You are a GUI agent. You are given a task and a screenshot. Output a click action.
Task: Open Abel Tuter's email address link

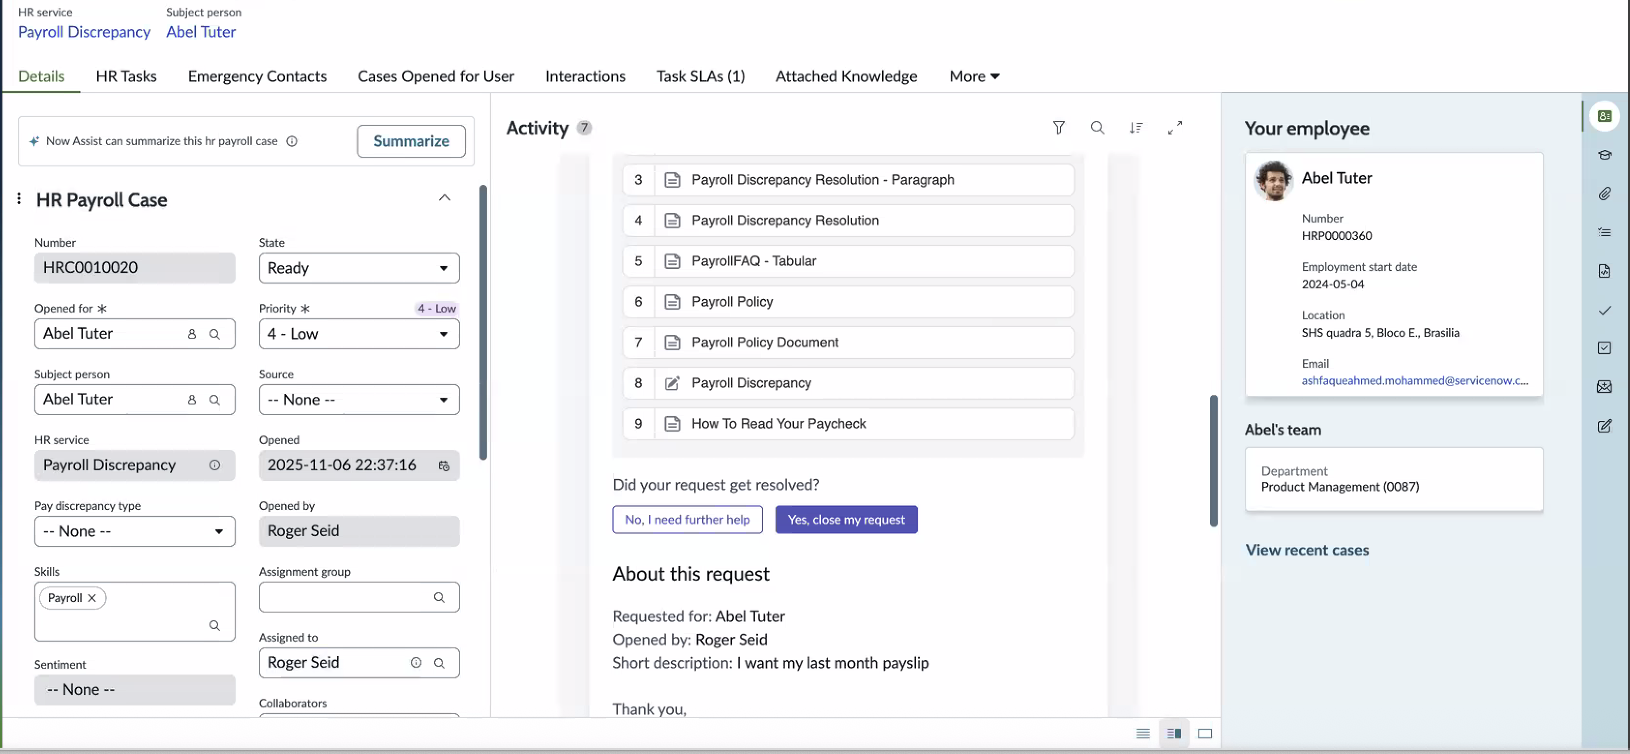[1415, 381]
